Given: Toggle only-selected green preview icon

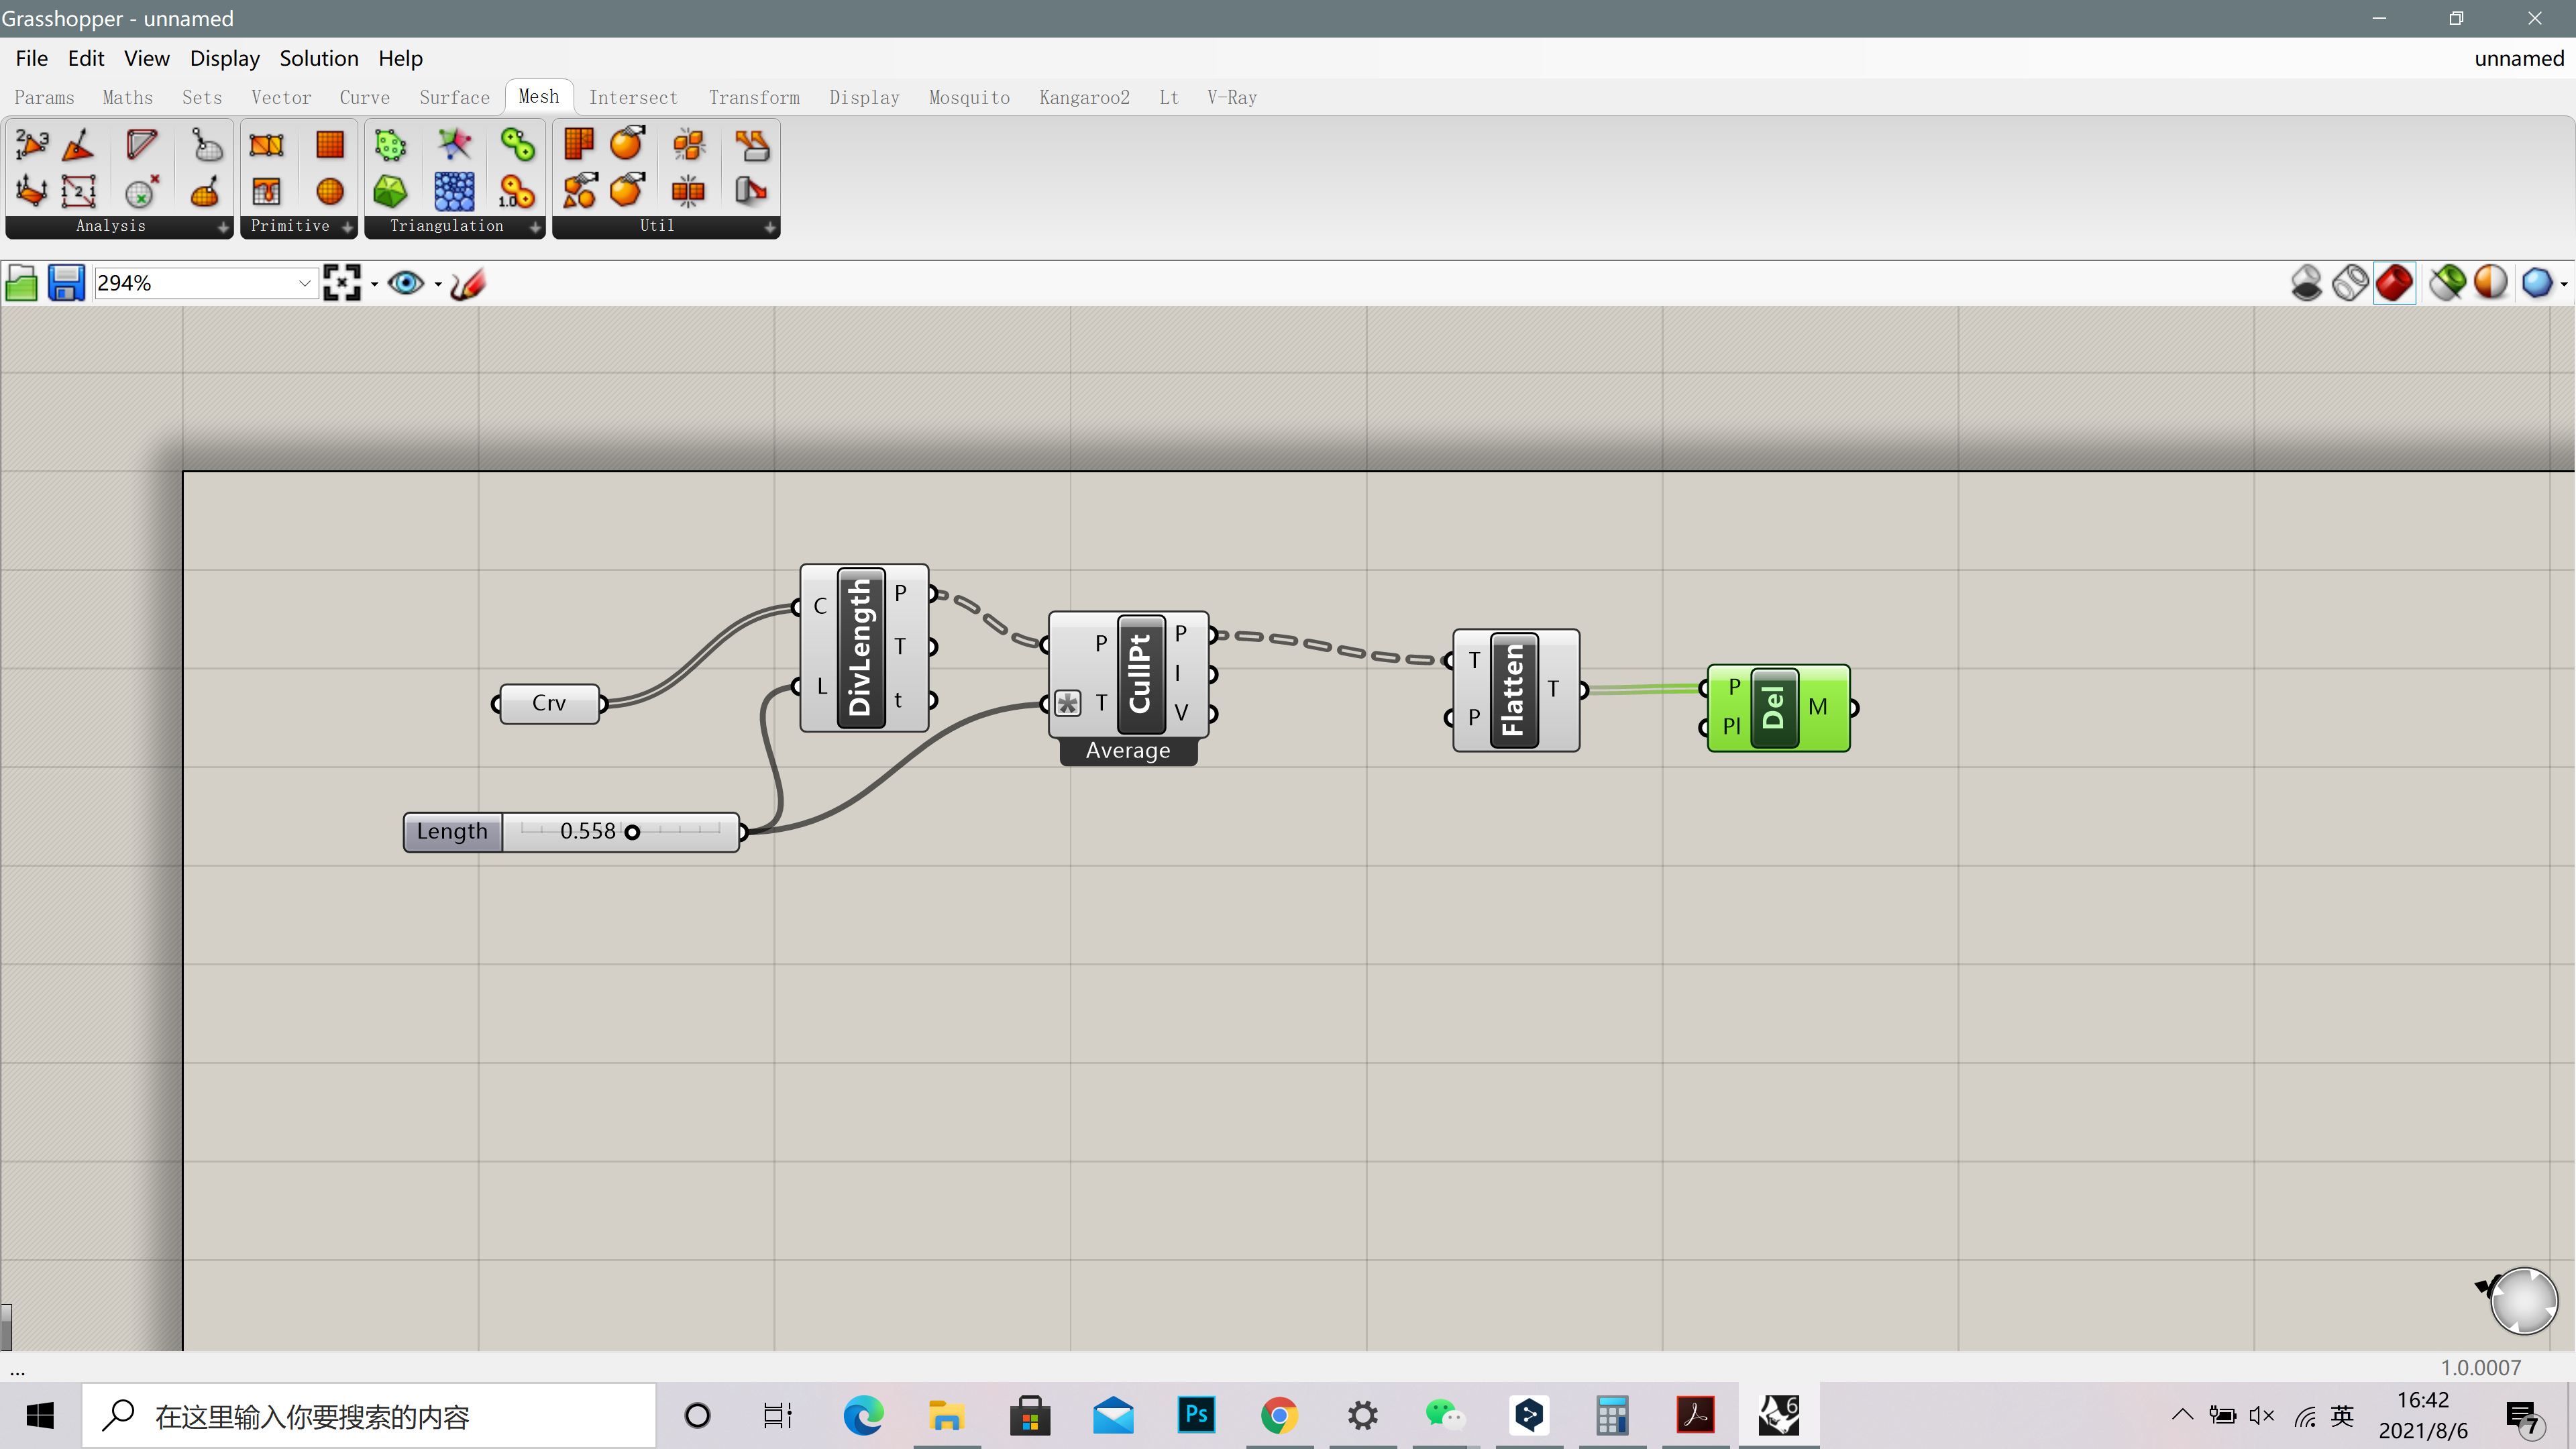Looking at the screenshot, I should pyautogui.click(x=2448, y=283).
